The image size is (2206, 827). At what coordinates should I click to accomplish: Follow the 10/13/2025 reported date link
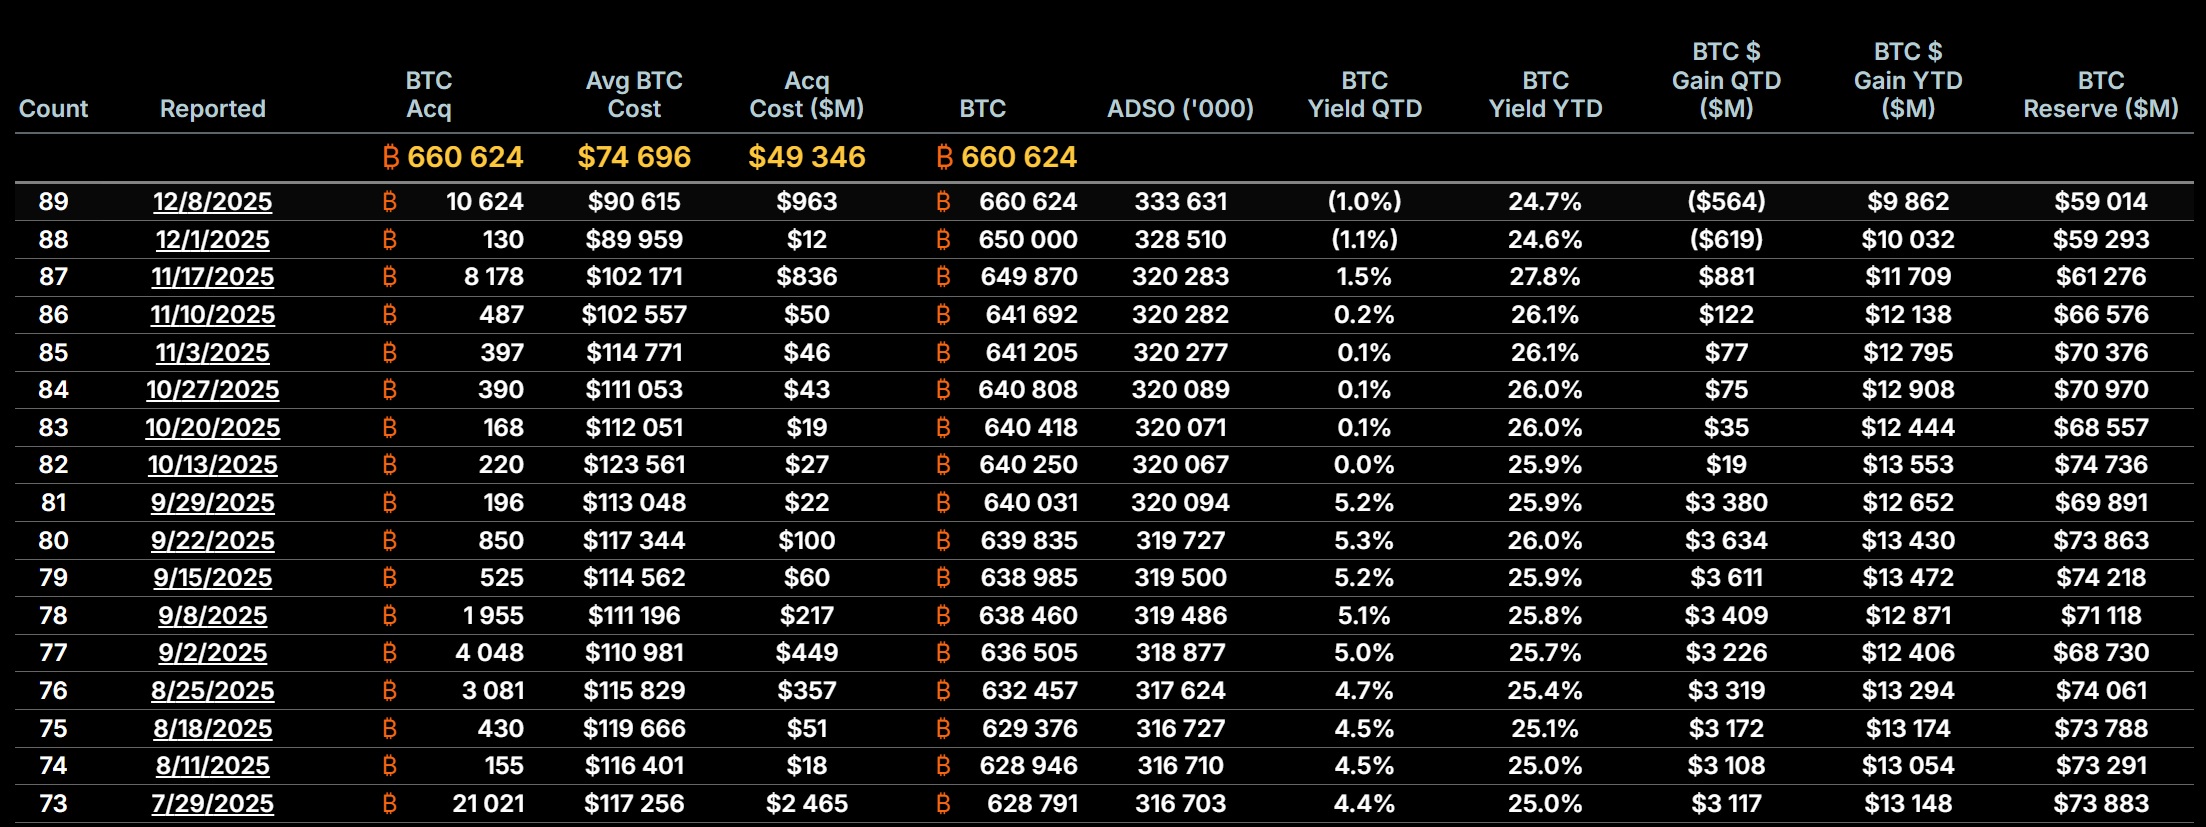point(212,465)
